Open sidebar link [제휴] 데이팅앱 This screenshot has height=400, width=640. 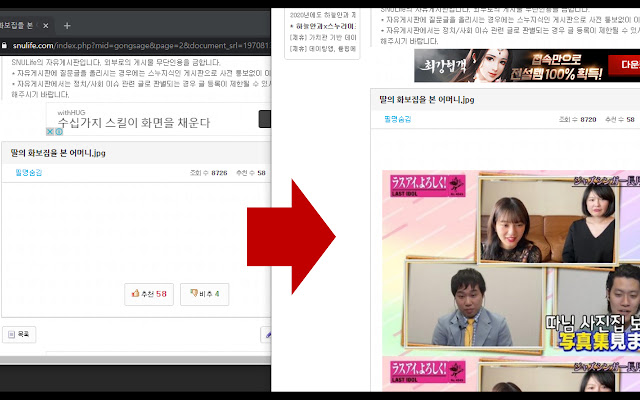(x=323, y=49)
